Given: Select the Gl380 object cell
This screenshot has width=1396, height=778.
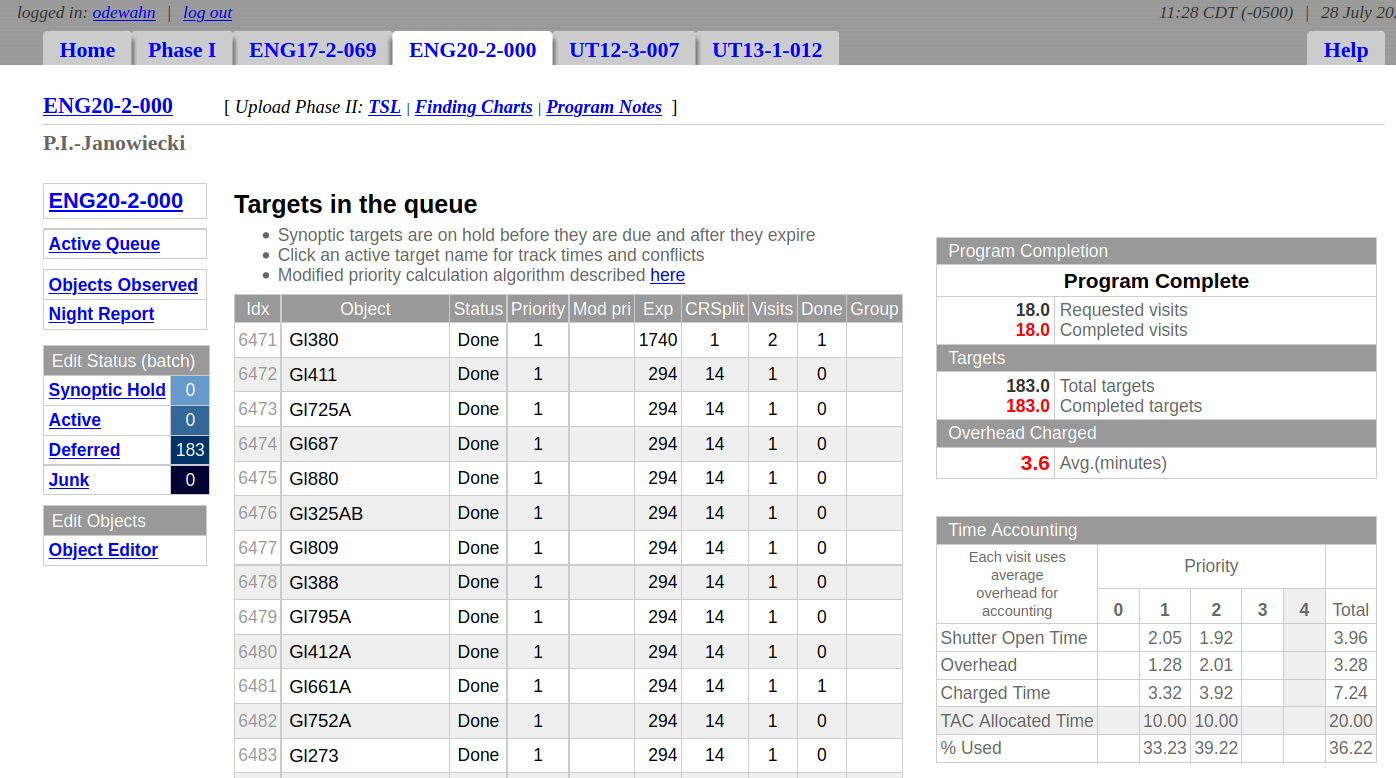Looking at the screenshot, I should click(x=365, y=340).
